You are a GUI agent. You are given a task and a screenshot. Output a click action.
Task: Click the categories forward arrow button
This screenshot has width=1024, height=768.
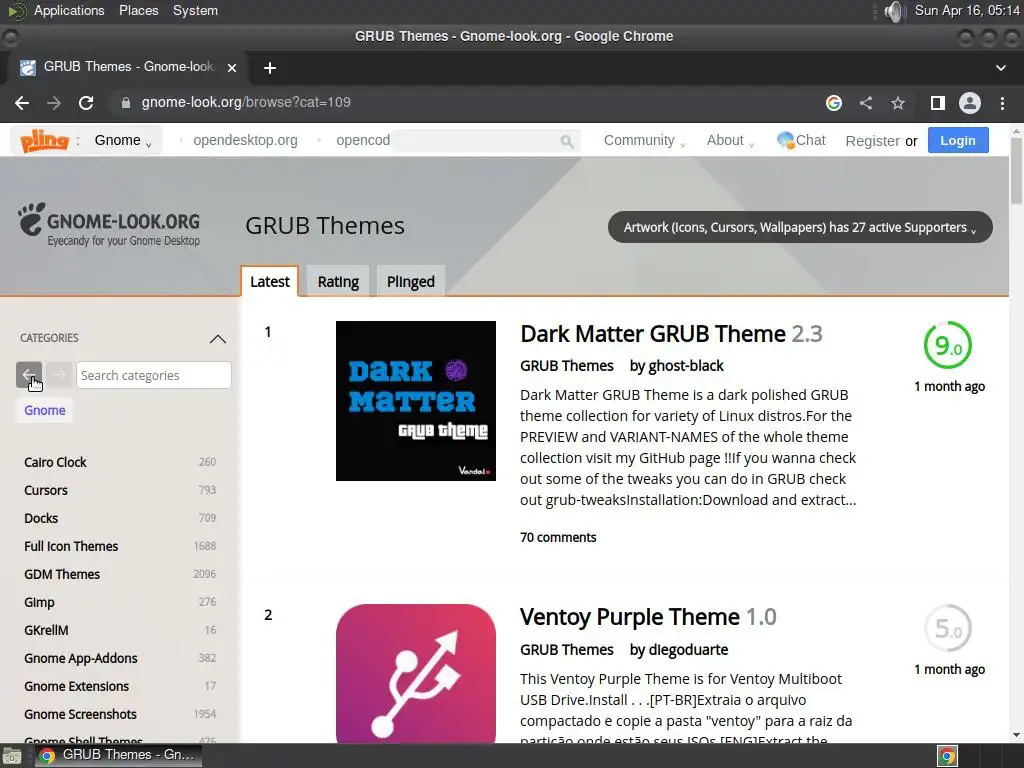click(59, 375)
